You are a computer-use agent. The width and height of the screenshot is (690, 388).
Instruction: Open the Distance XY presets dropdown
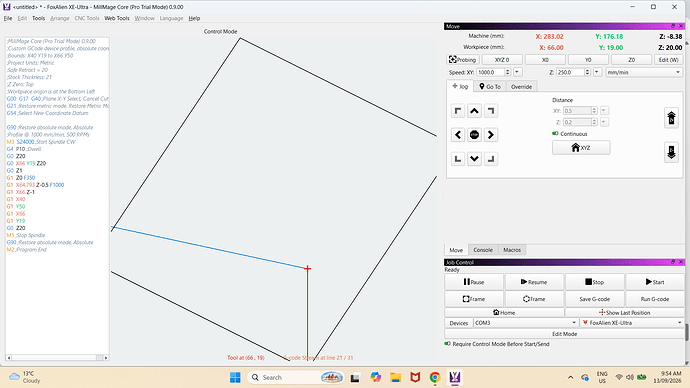coord(604,111)
